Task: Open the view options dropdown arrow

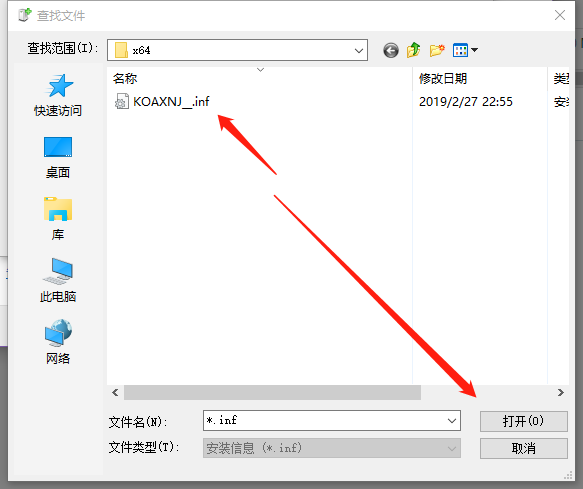Action: 474,50
